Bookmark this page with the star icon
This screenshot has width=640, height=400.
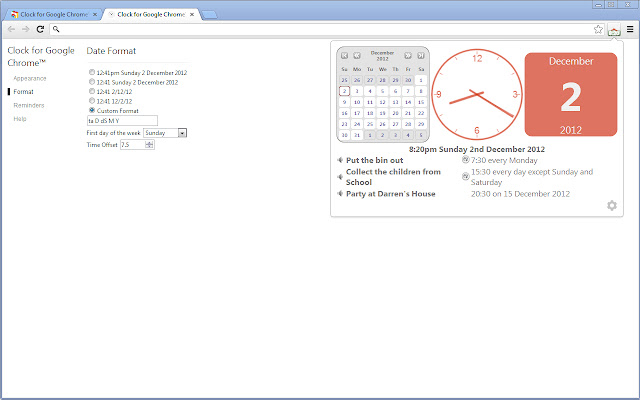(598, 29)
